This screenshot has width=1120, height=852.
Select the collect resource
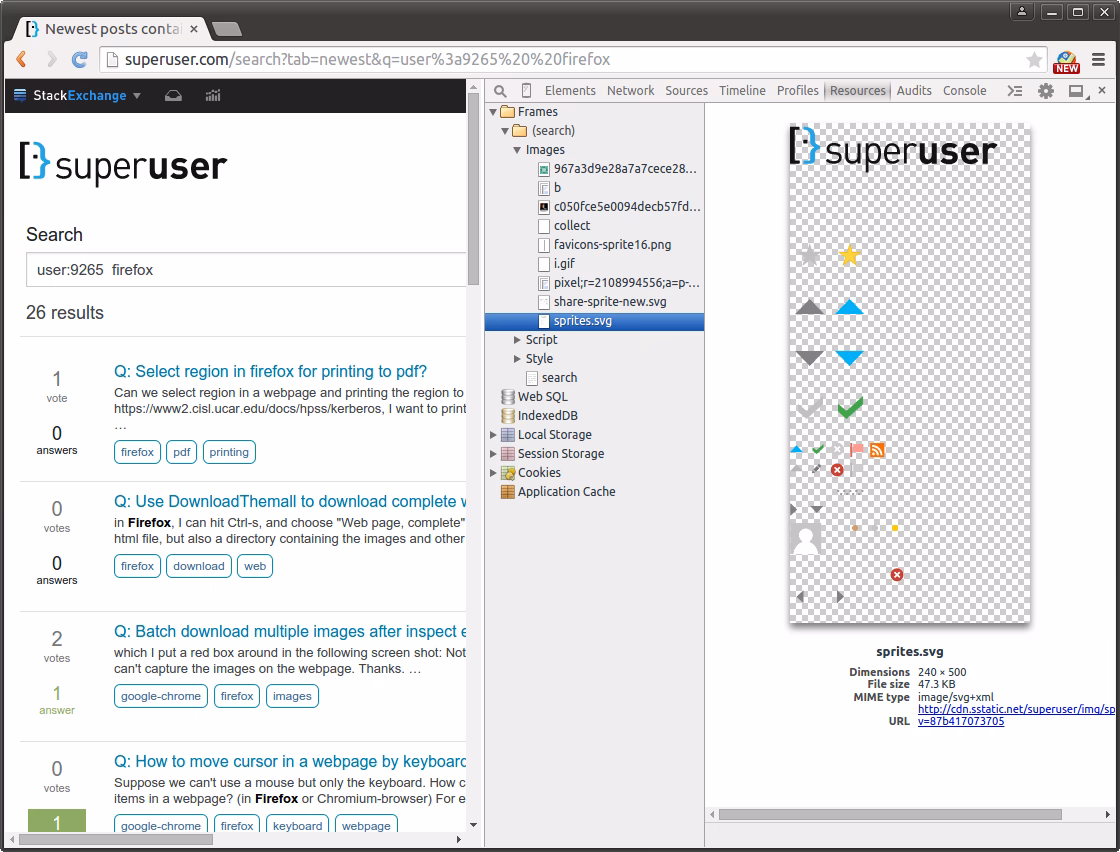(x=572, y=226)
